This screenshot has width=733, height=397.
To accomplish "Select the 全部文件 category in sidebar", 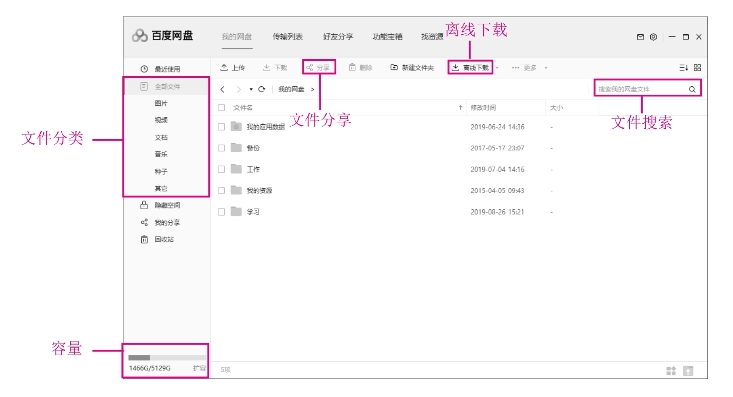I will click(x=166, y=87).
